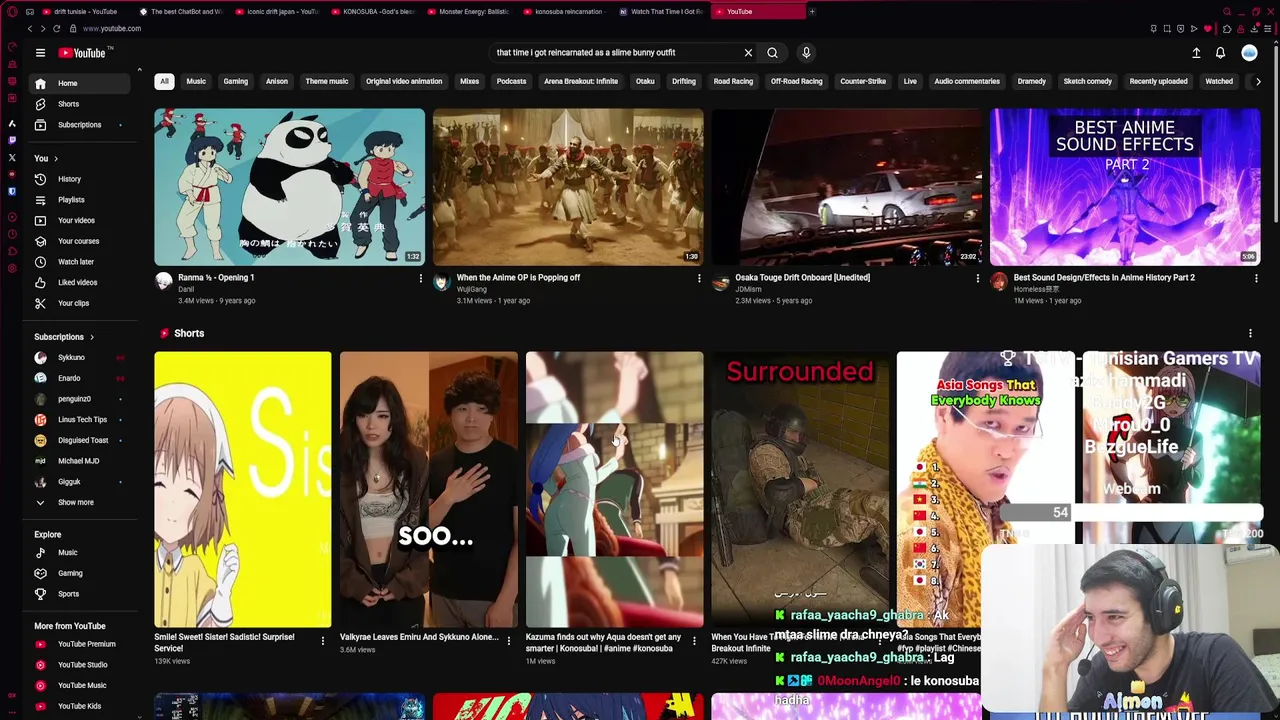This screenshot has width=1280, height=720.
Task: Start voice search with the microphone
Action: click(x=806, y=53)
